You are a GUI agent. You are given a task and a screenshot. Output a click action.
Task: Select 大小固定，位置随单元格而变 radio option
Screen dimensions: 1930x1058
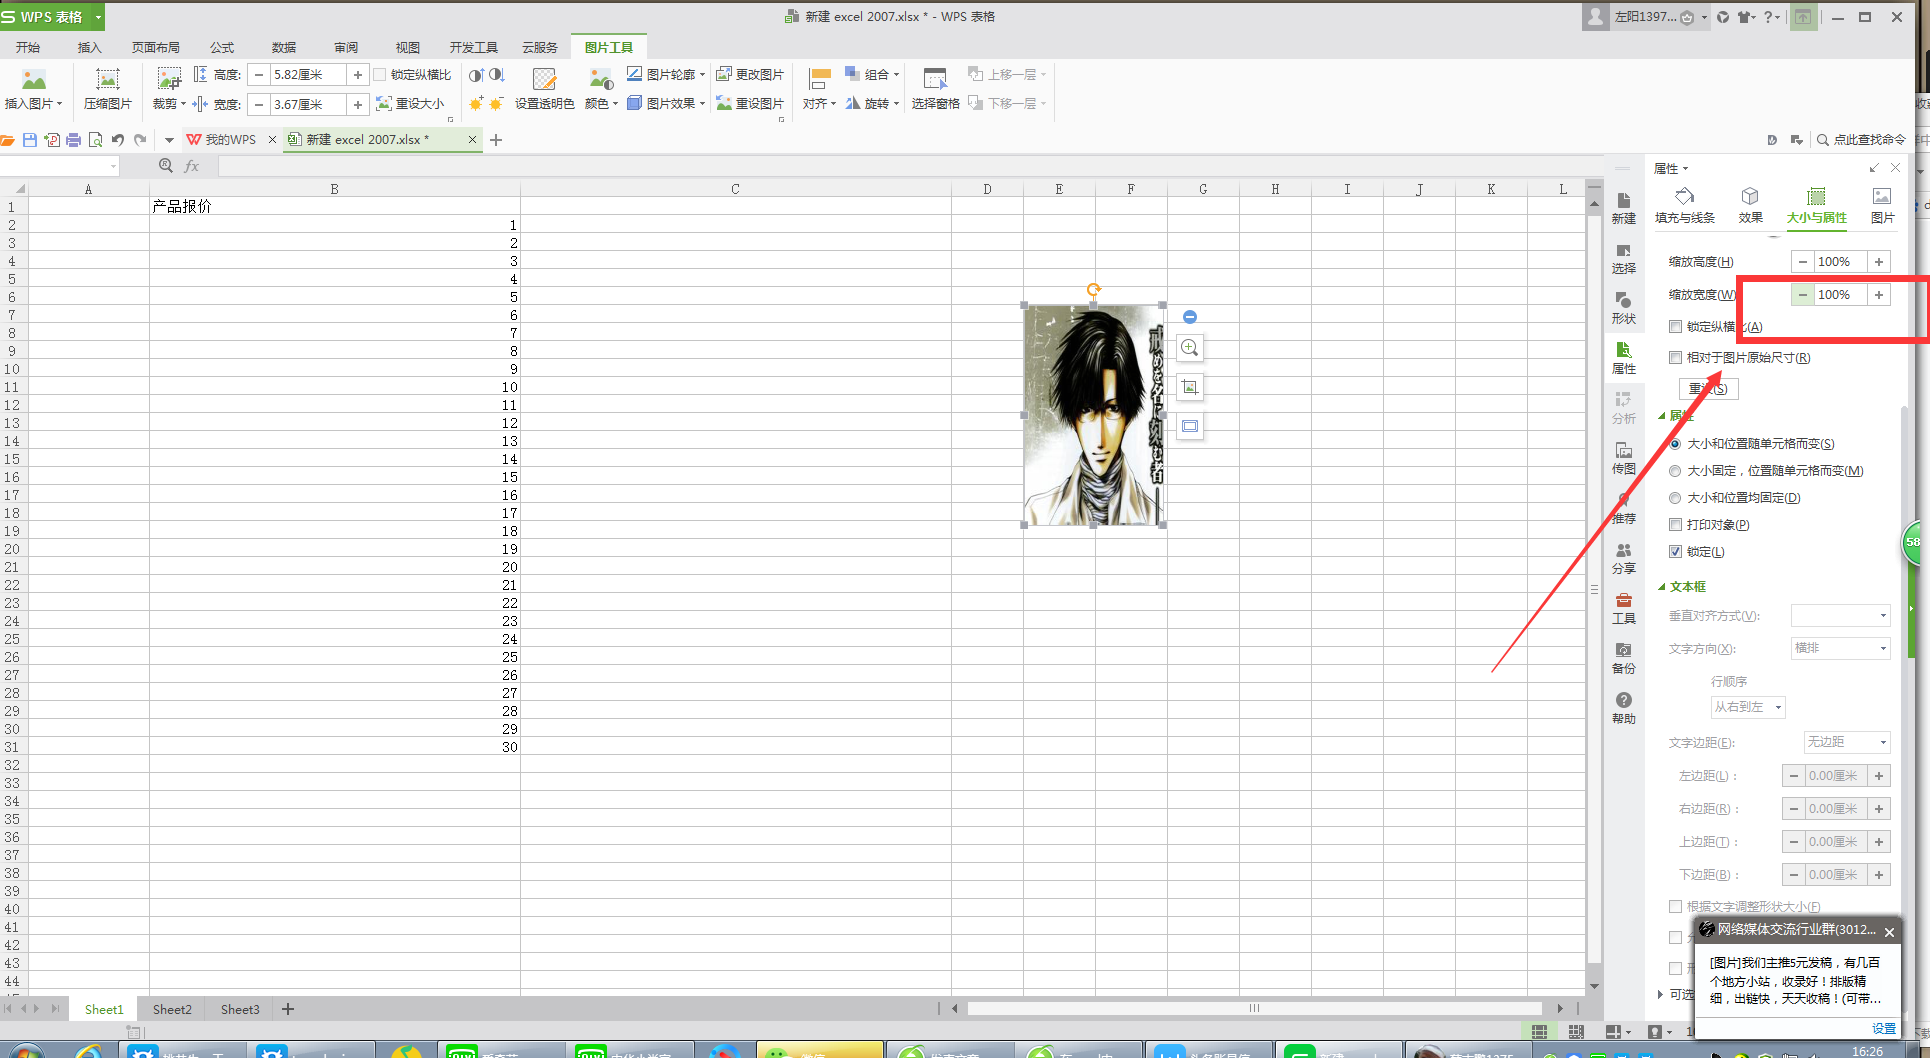1675,471
